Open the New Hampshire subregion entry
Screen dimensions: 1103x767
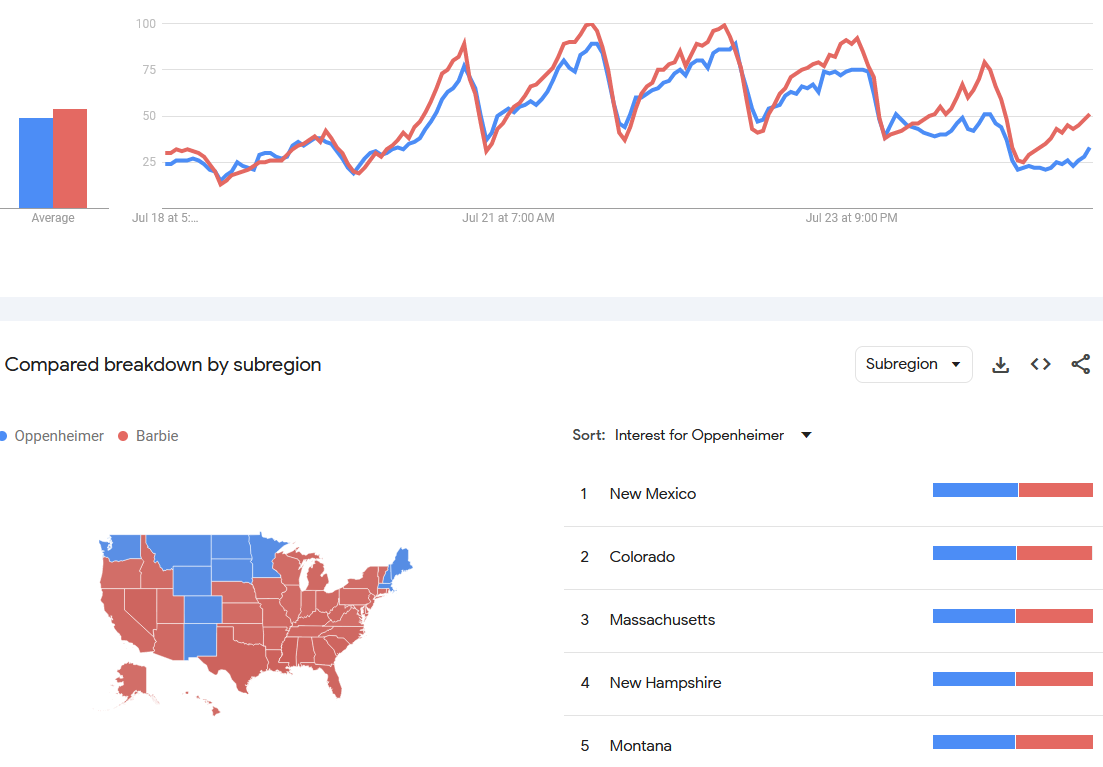click(665, 683)
